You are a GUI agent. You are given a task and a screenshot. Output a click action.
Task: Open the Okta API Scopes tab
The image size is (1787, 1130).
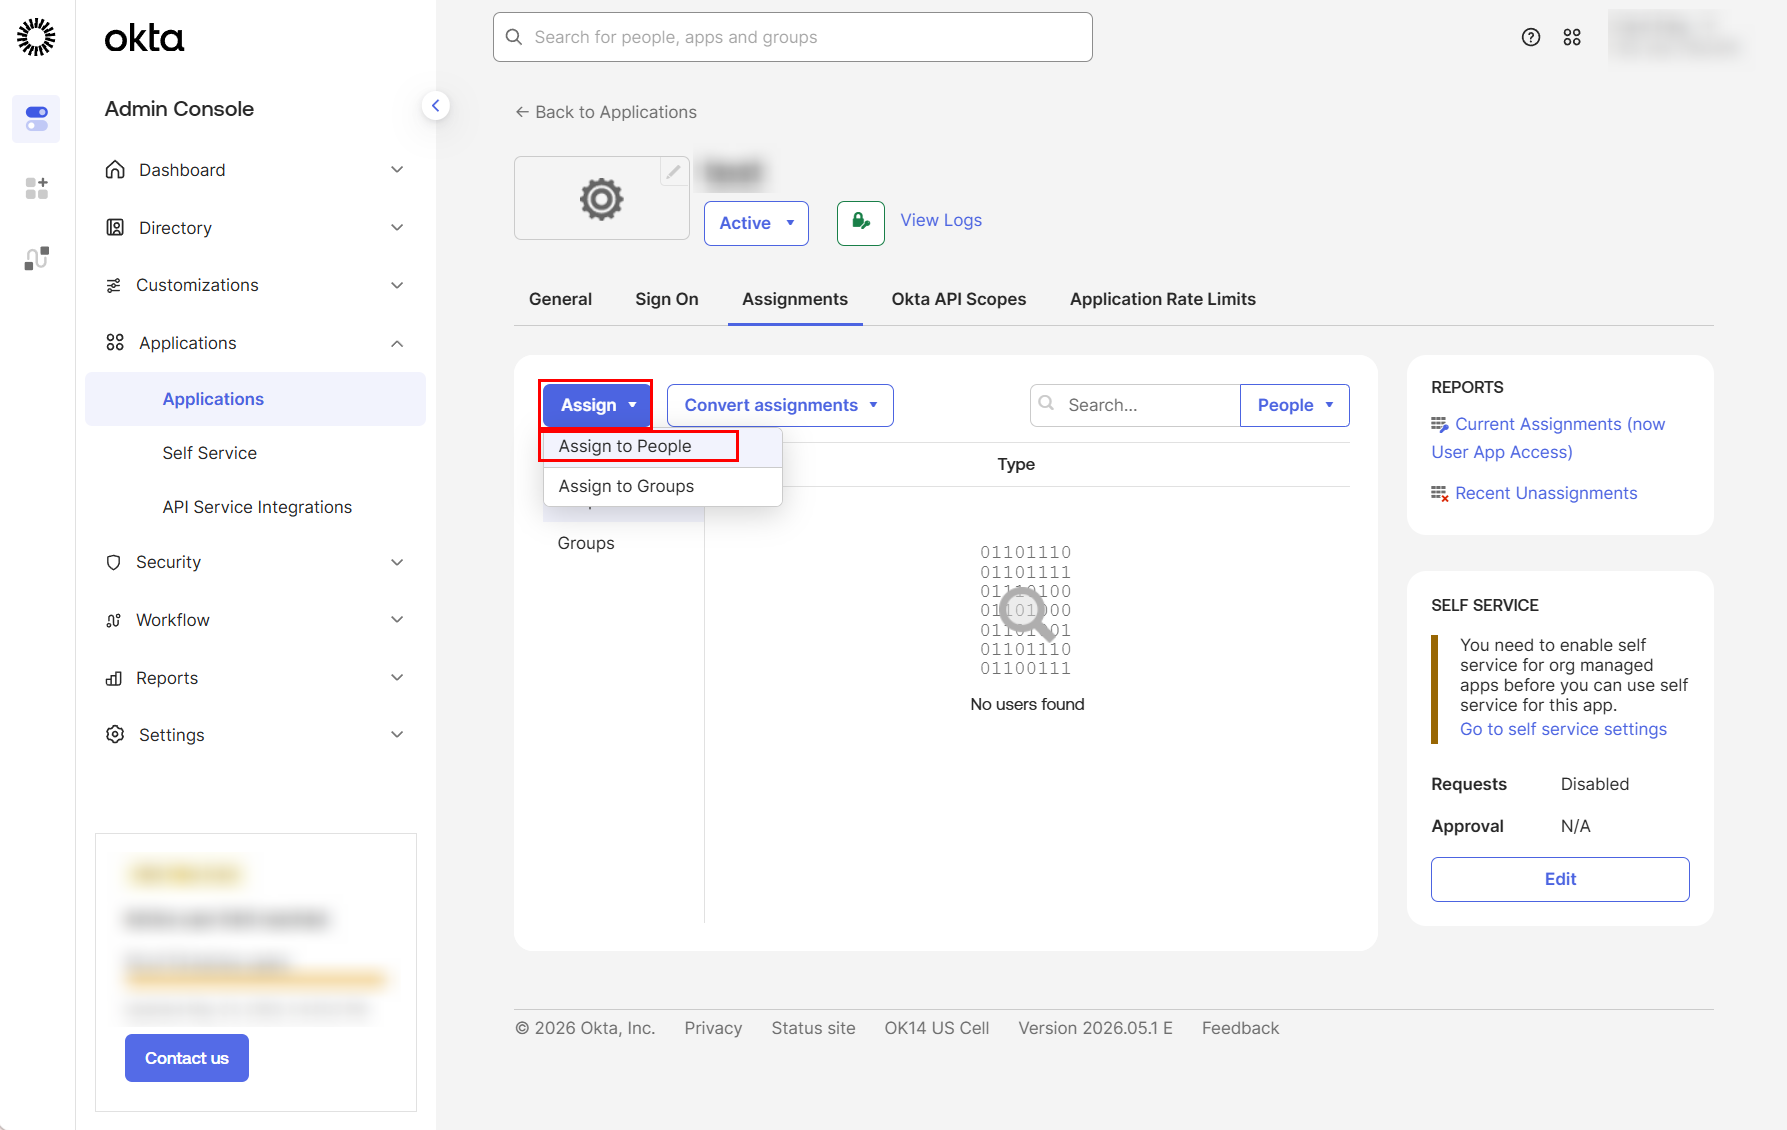[959, 299]
